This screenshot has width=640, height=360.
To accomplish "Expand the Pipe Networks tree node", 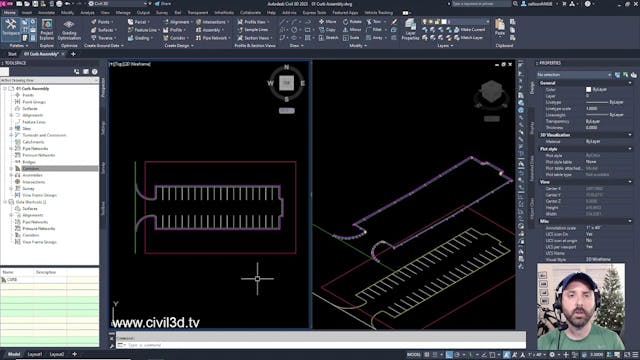I will click(11, 149).
